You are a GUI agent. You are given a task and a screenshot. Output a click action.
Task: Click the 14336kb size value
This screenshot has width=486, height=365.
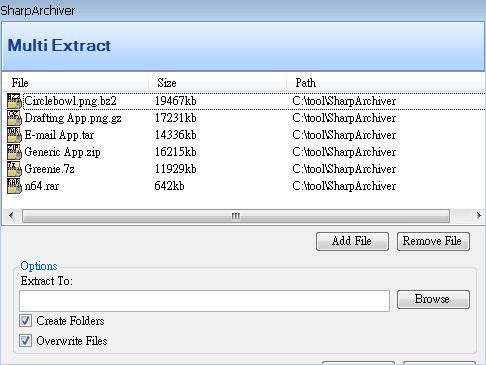[175, 135]
